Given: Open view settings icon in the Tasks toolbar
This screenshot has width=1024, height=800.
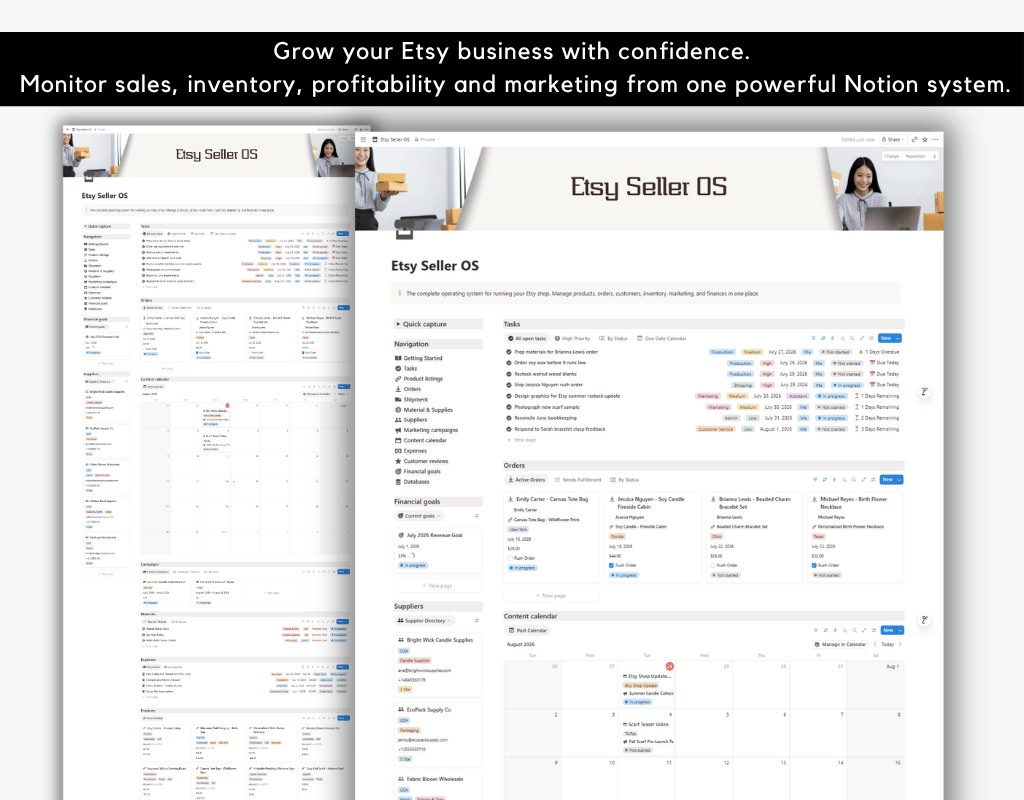Looking at the screenshot, I should 871,338.
